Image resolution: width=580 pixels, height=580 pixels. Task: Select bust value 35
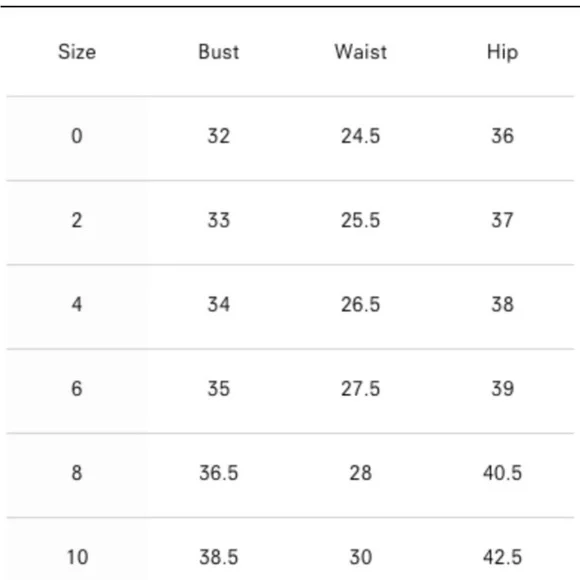click(219, 389)
